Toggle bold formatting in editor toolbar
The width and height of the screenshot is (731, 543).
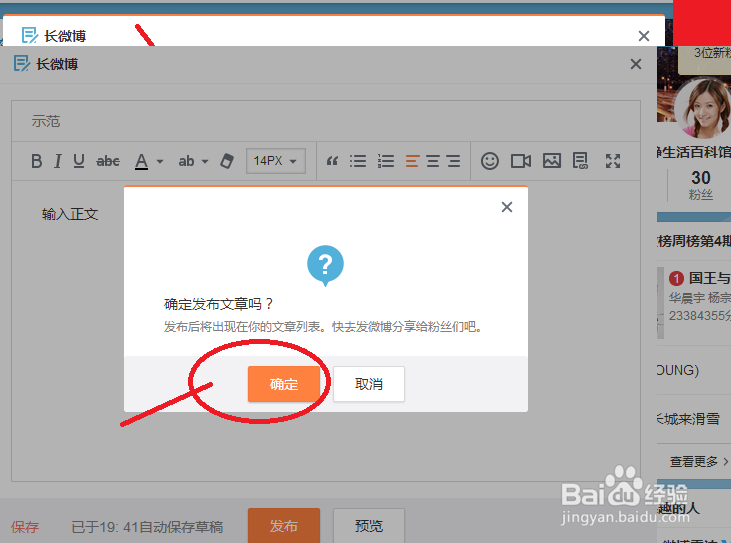(36, 161)
